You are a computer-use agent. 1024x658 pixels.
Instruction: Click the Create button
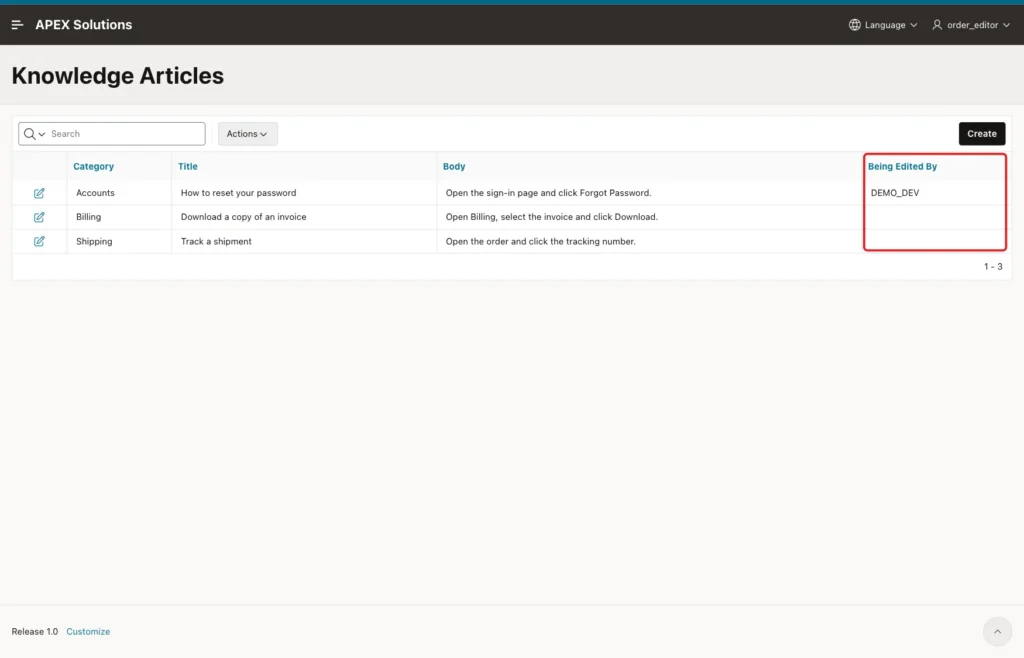[x=982, y=134]
